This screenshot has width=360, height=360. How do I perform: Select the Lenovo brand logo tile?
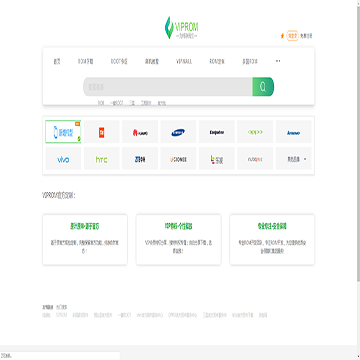click(294, 132)
